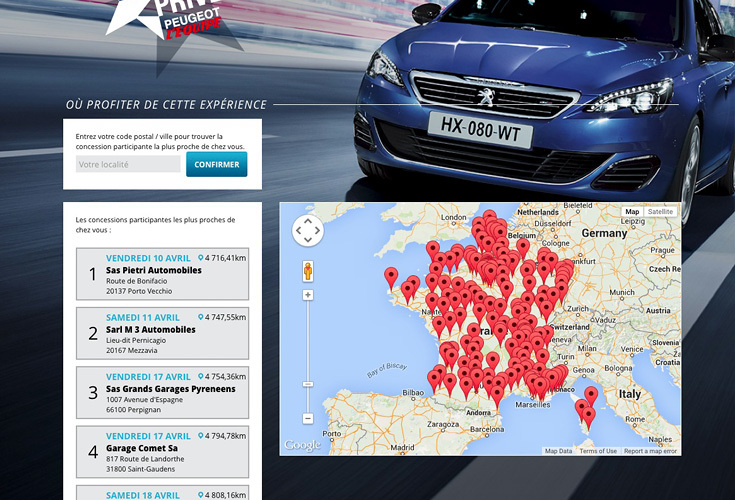Click the '66100 Perpignan' address text
Viewport: 735px width, 500px height.
click(133, 410)
